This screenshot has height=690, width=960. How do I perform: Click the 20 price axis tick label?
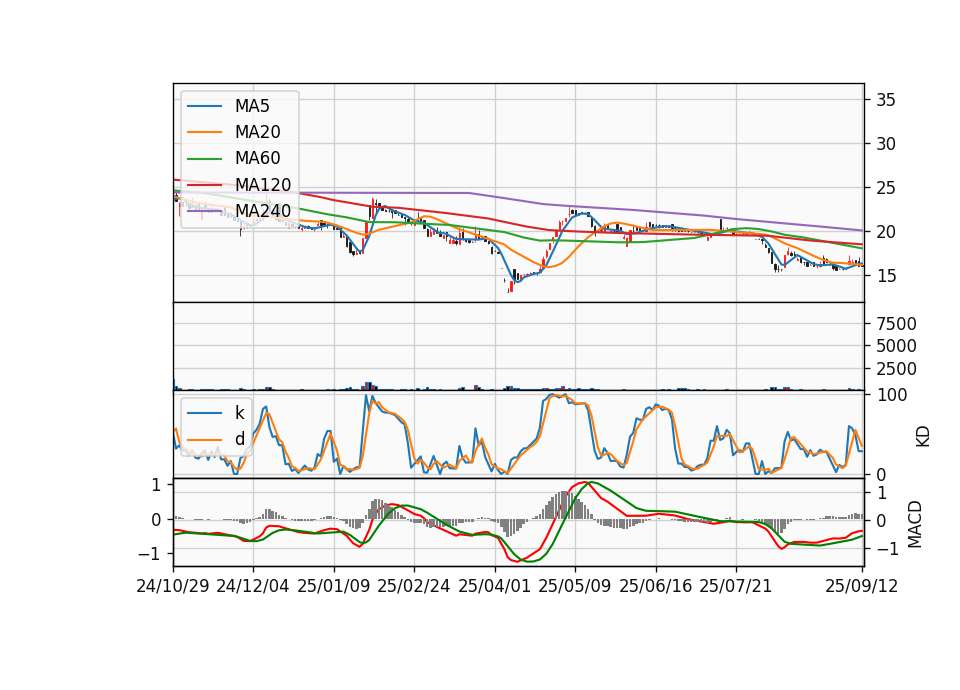[x=886, y=232]
